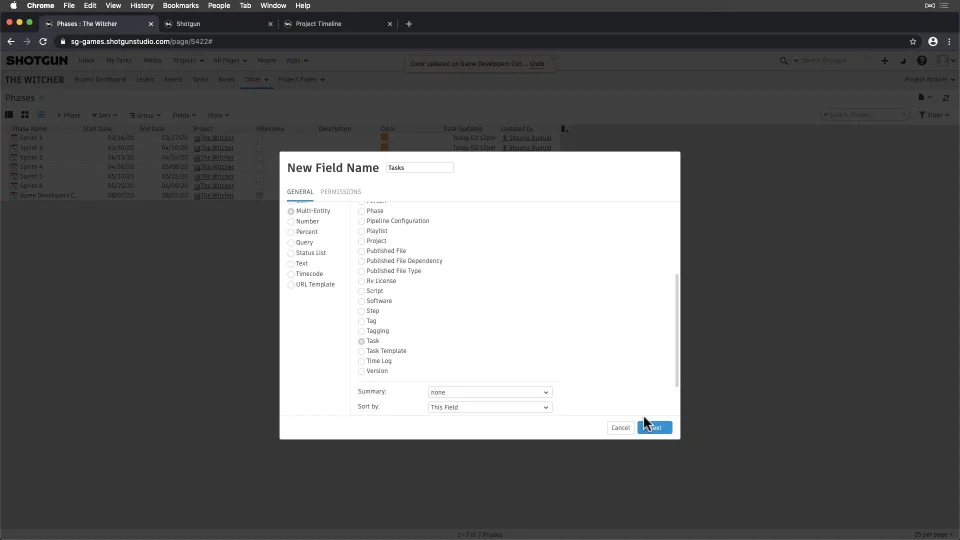This screenshot has height=540, width=960.
Task: Click Undo in color updated notice
Action: 536,64
